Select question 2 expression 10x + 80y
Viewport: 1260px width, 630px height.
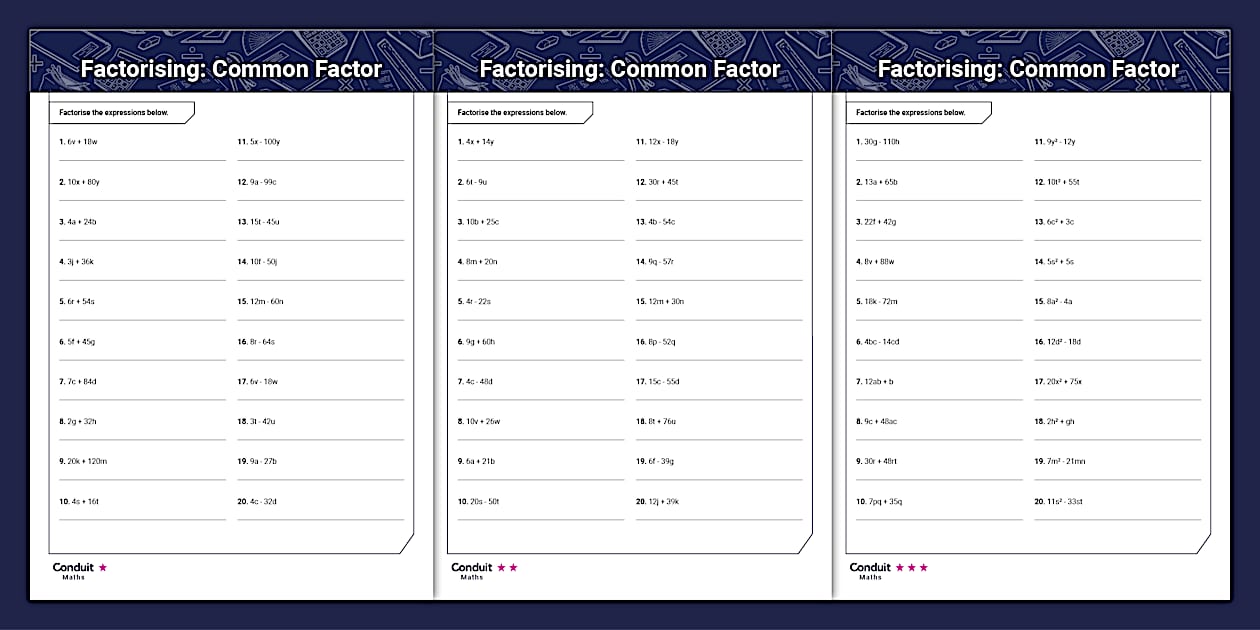coord(83,182)
